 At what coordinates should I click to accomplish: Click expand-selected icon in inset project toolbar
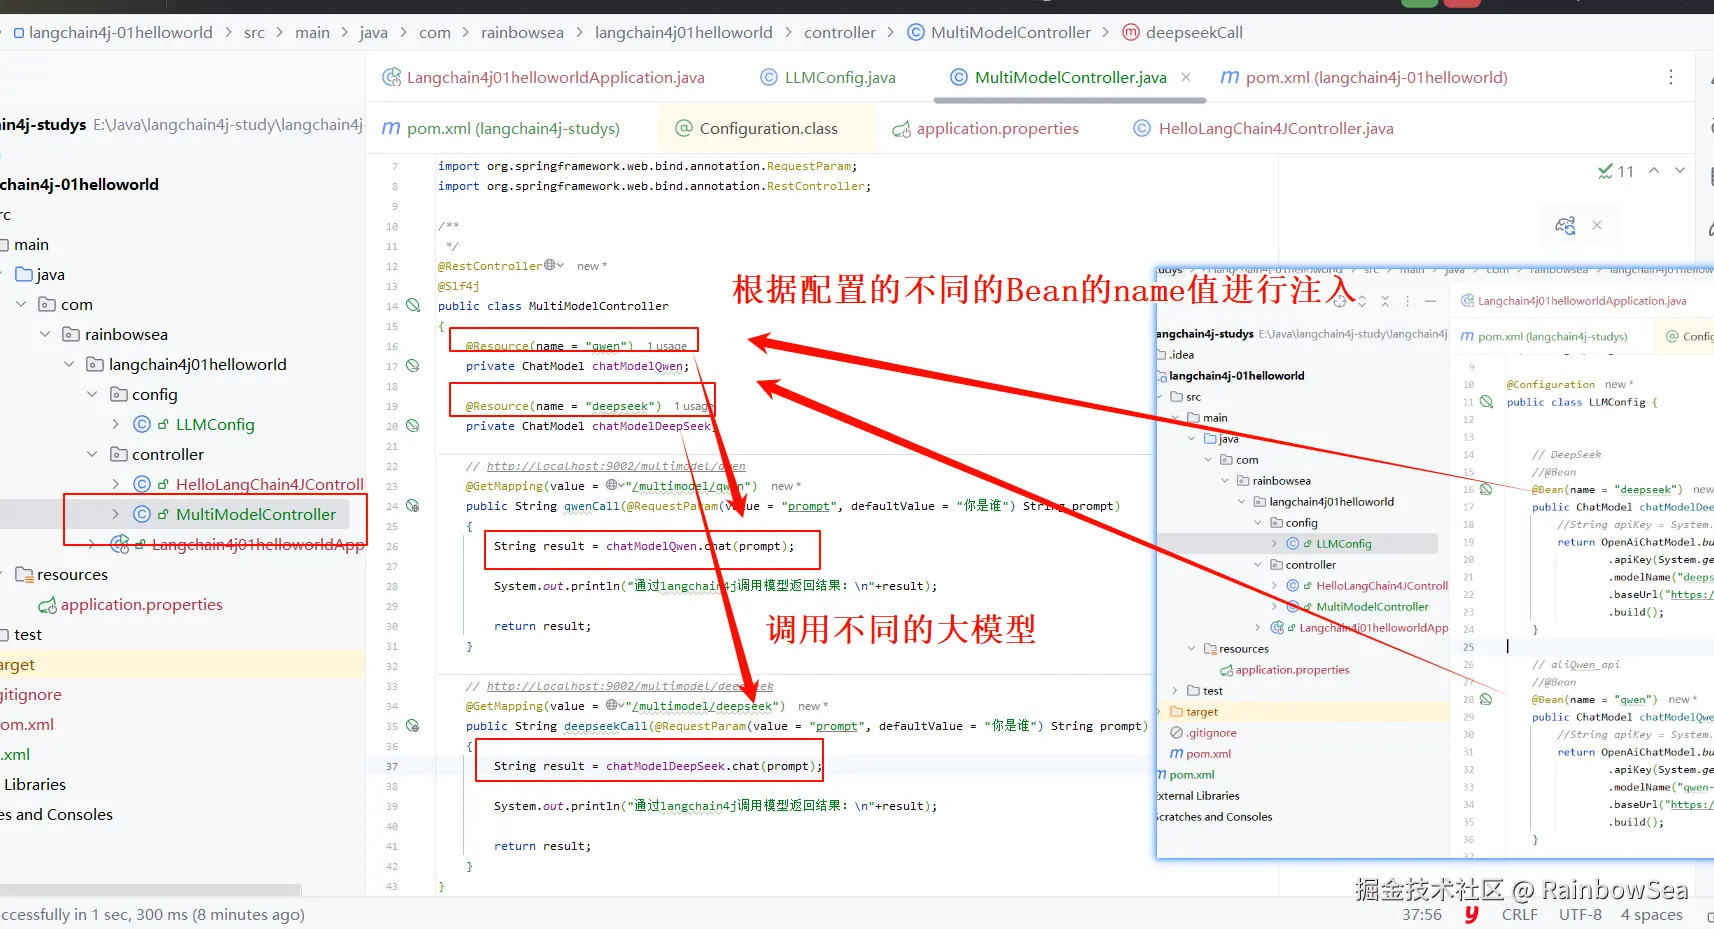(1361, 301)
